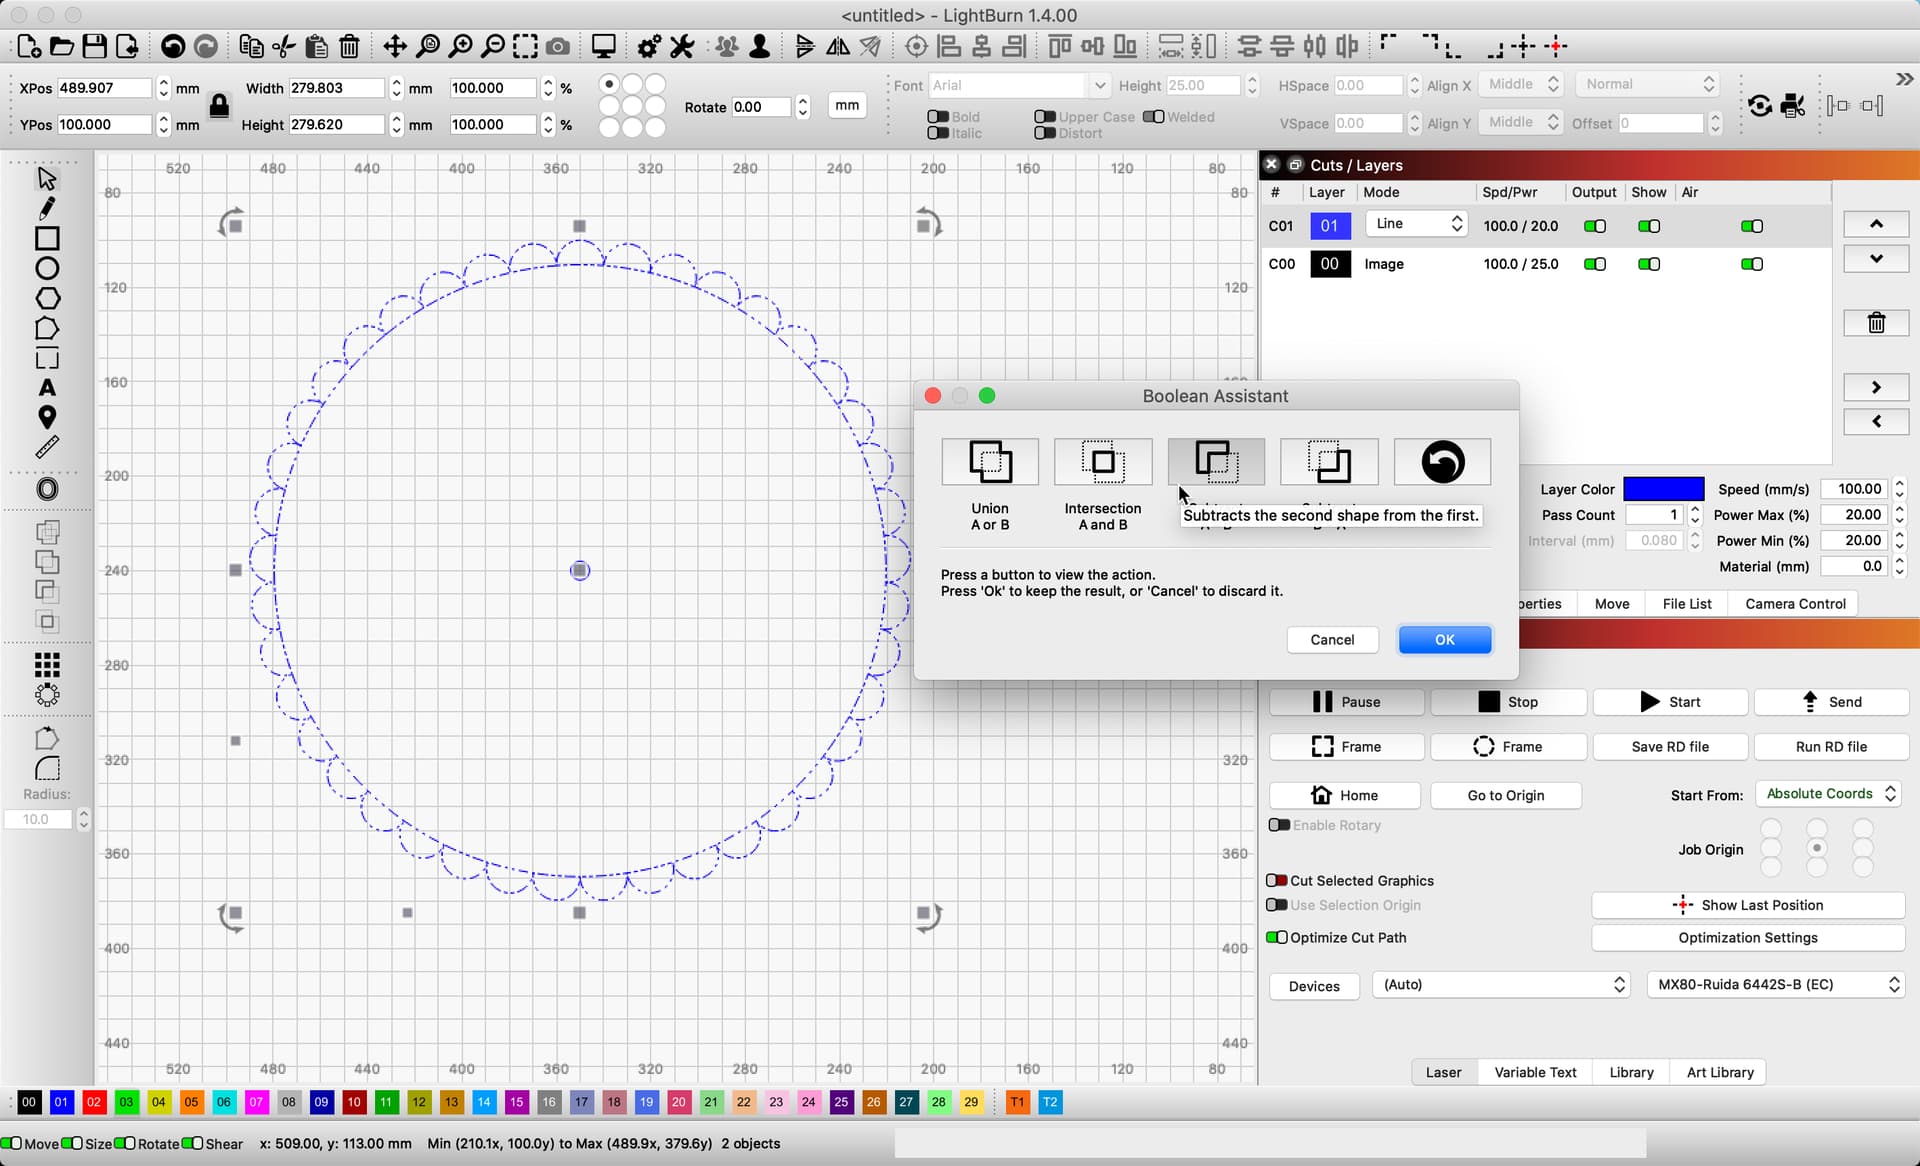
Task: Toggle Output for the C00 Image layer
Action: pos(1594,264)
